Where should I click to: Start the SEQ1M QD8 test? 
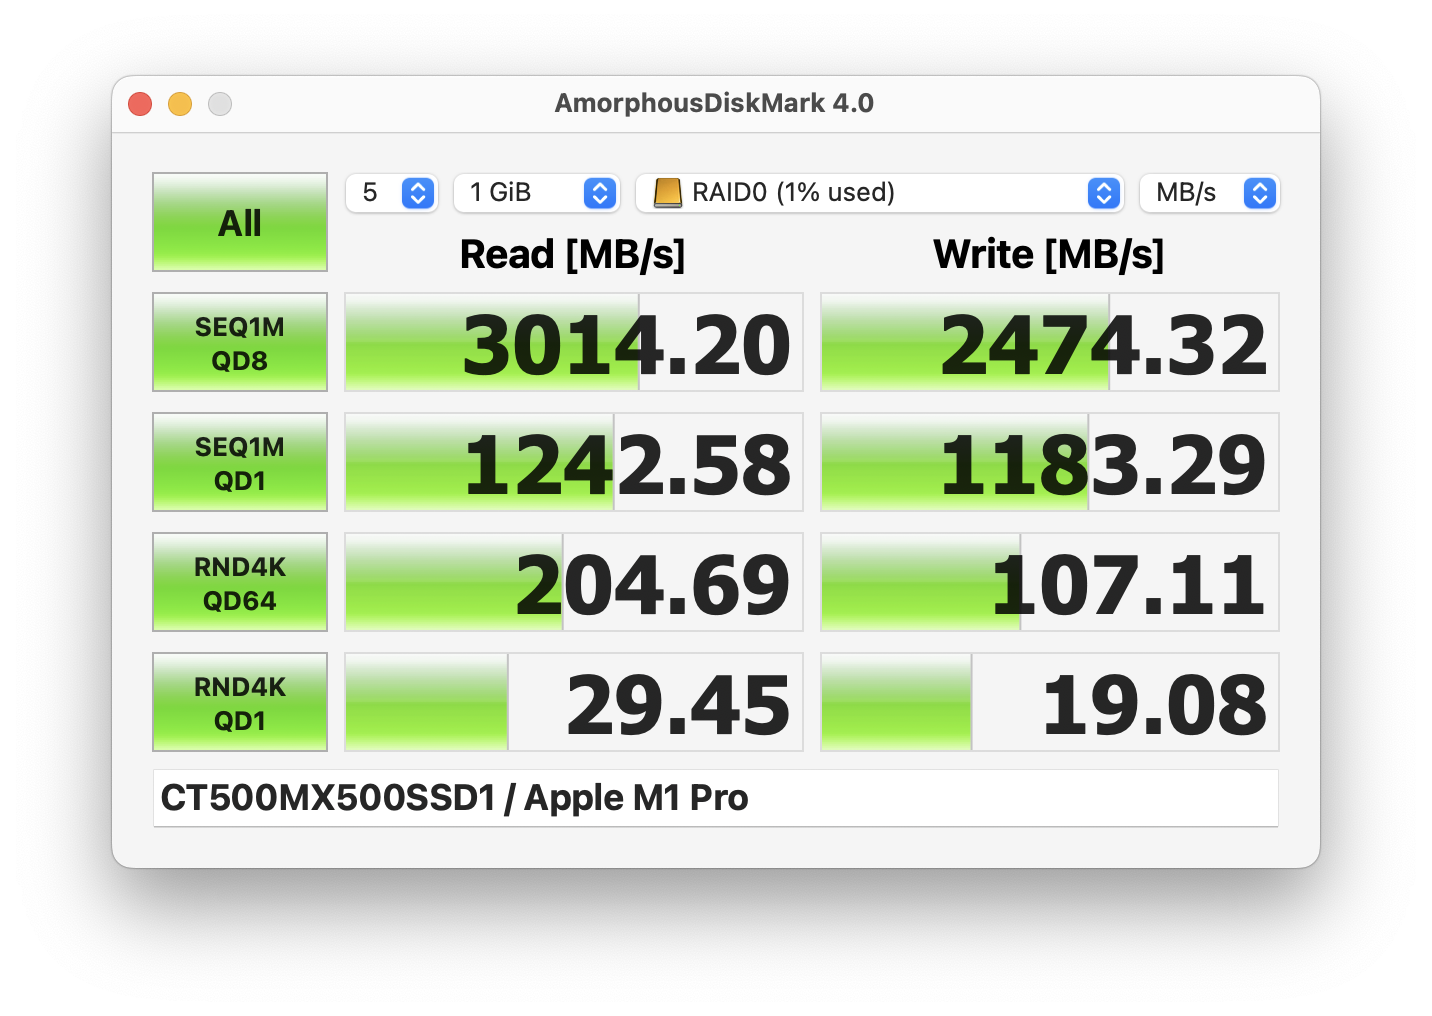pos(240,342)
